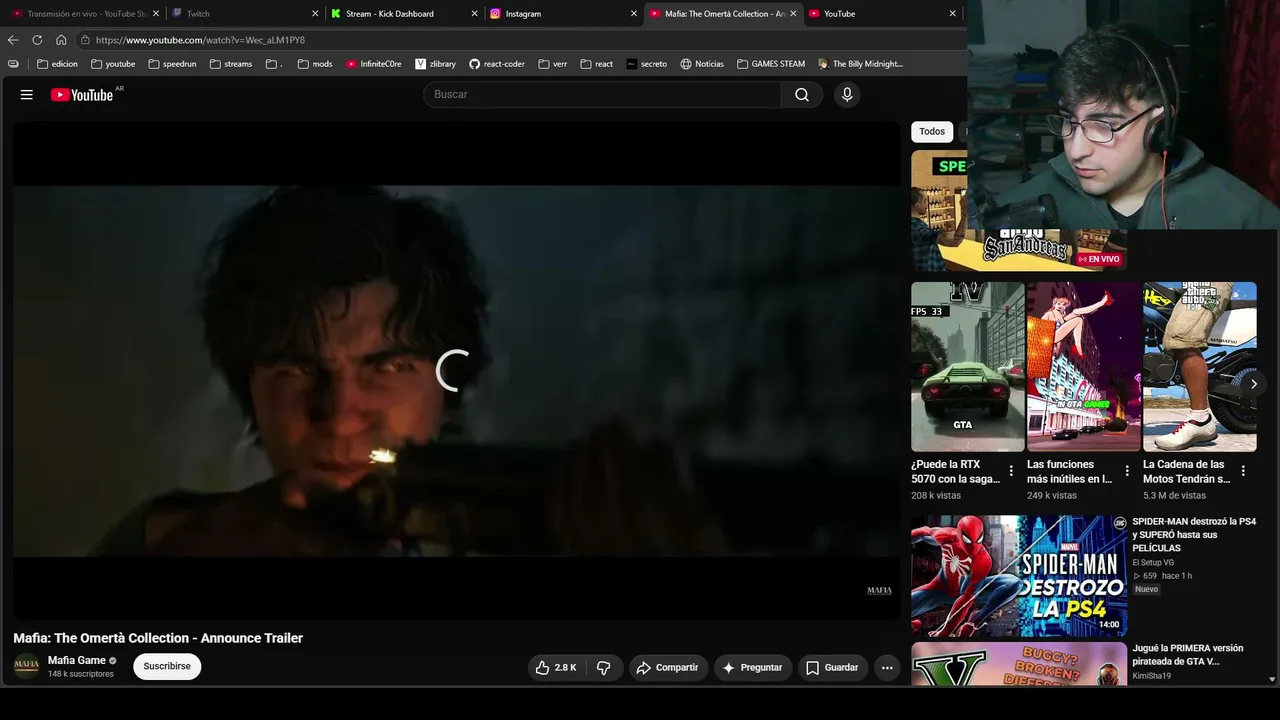Screen dimensions: 1280x720
Task: Expand the streams bookmarks folder
Action: click(x=231, y=64)
